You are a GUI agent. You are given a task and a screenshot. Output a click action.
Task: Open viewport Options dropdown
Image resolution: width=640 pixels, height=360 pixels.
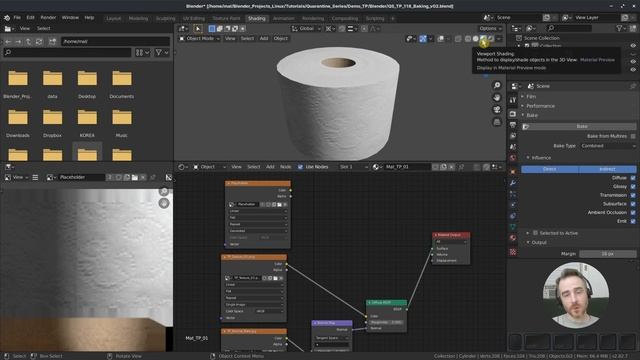[x=490, y=29]
